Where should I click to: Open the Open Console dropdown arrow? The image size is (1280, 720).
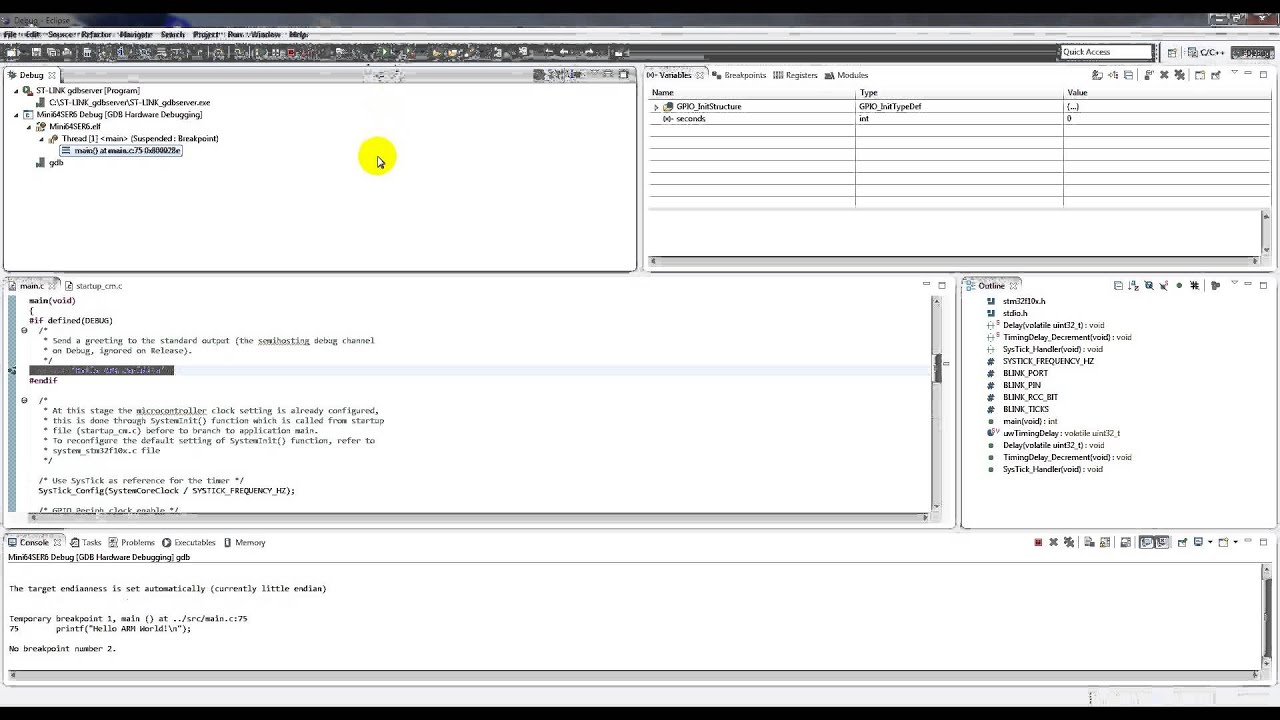[x=1236, y=542]
